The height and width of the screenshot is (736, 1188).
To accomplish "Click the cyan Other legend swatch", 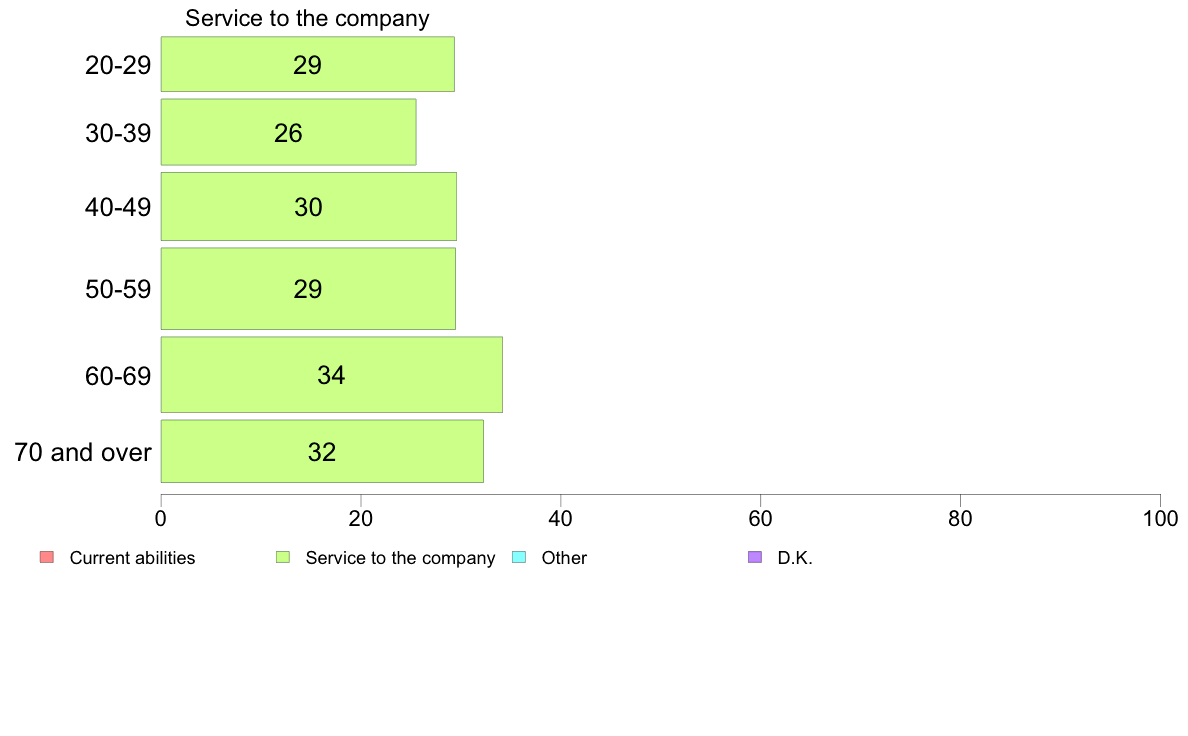I will pyautogui.click(x=519, y=557).
